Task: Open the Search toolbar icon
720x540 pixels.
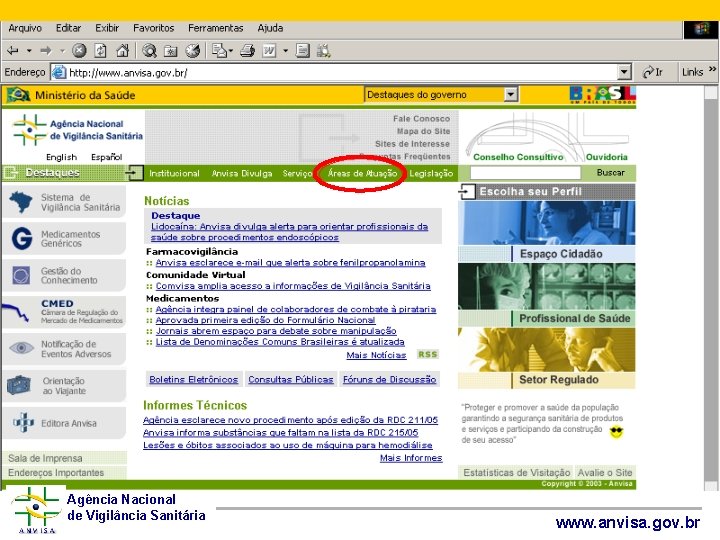Action: (x=149, y=51)
